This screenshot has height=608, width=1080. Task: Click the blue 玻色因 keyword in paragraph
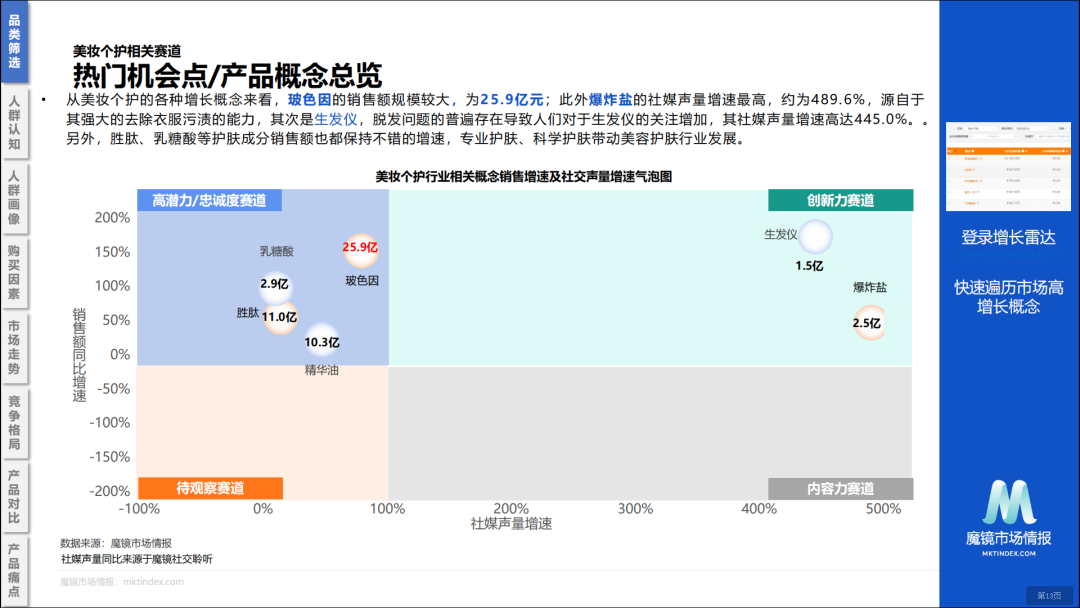(309, 100)
